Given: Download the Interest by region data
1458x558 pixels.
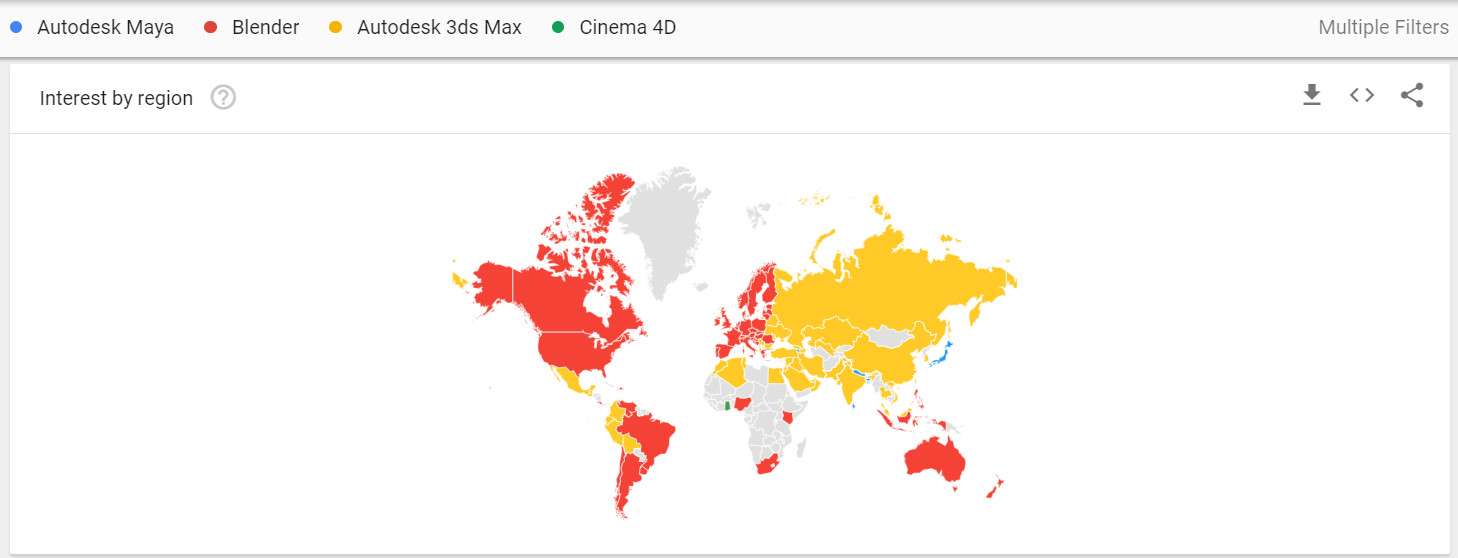Looking at the screenshot, I should pyautogui.click(x=1311, y=96).
